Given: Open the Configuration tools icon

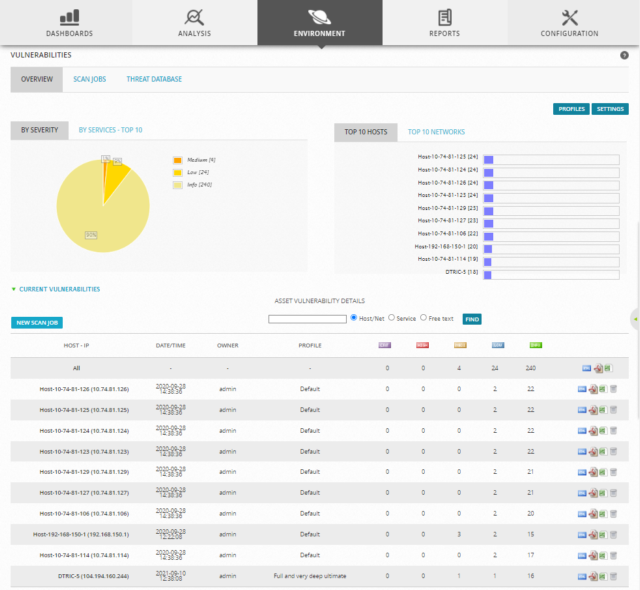Looking at the screenshot, I should tap(571, 17).
